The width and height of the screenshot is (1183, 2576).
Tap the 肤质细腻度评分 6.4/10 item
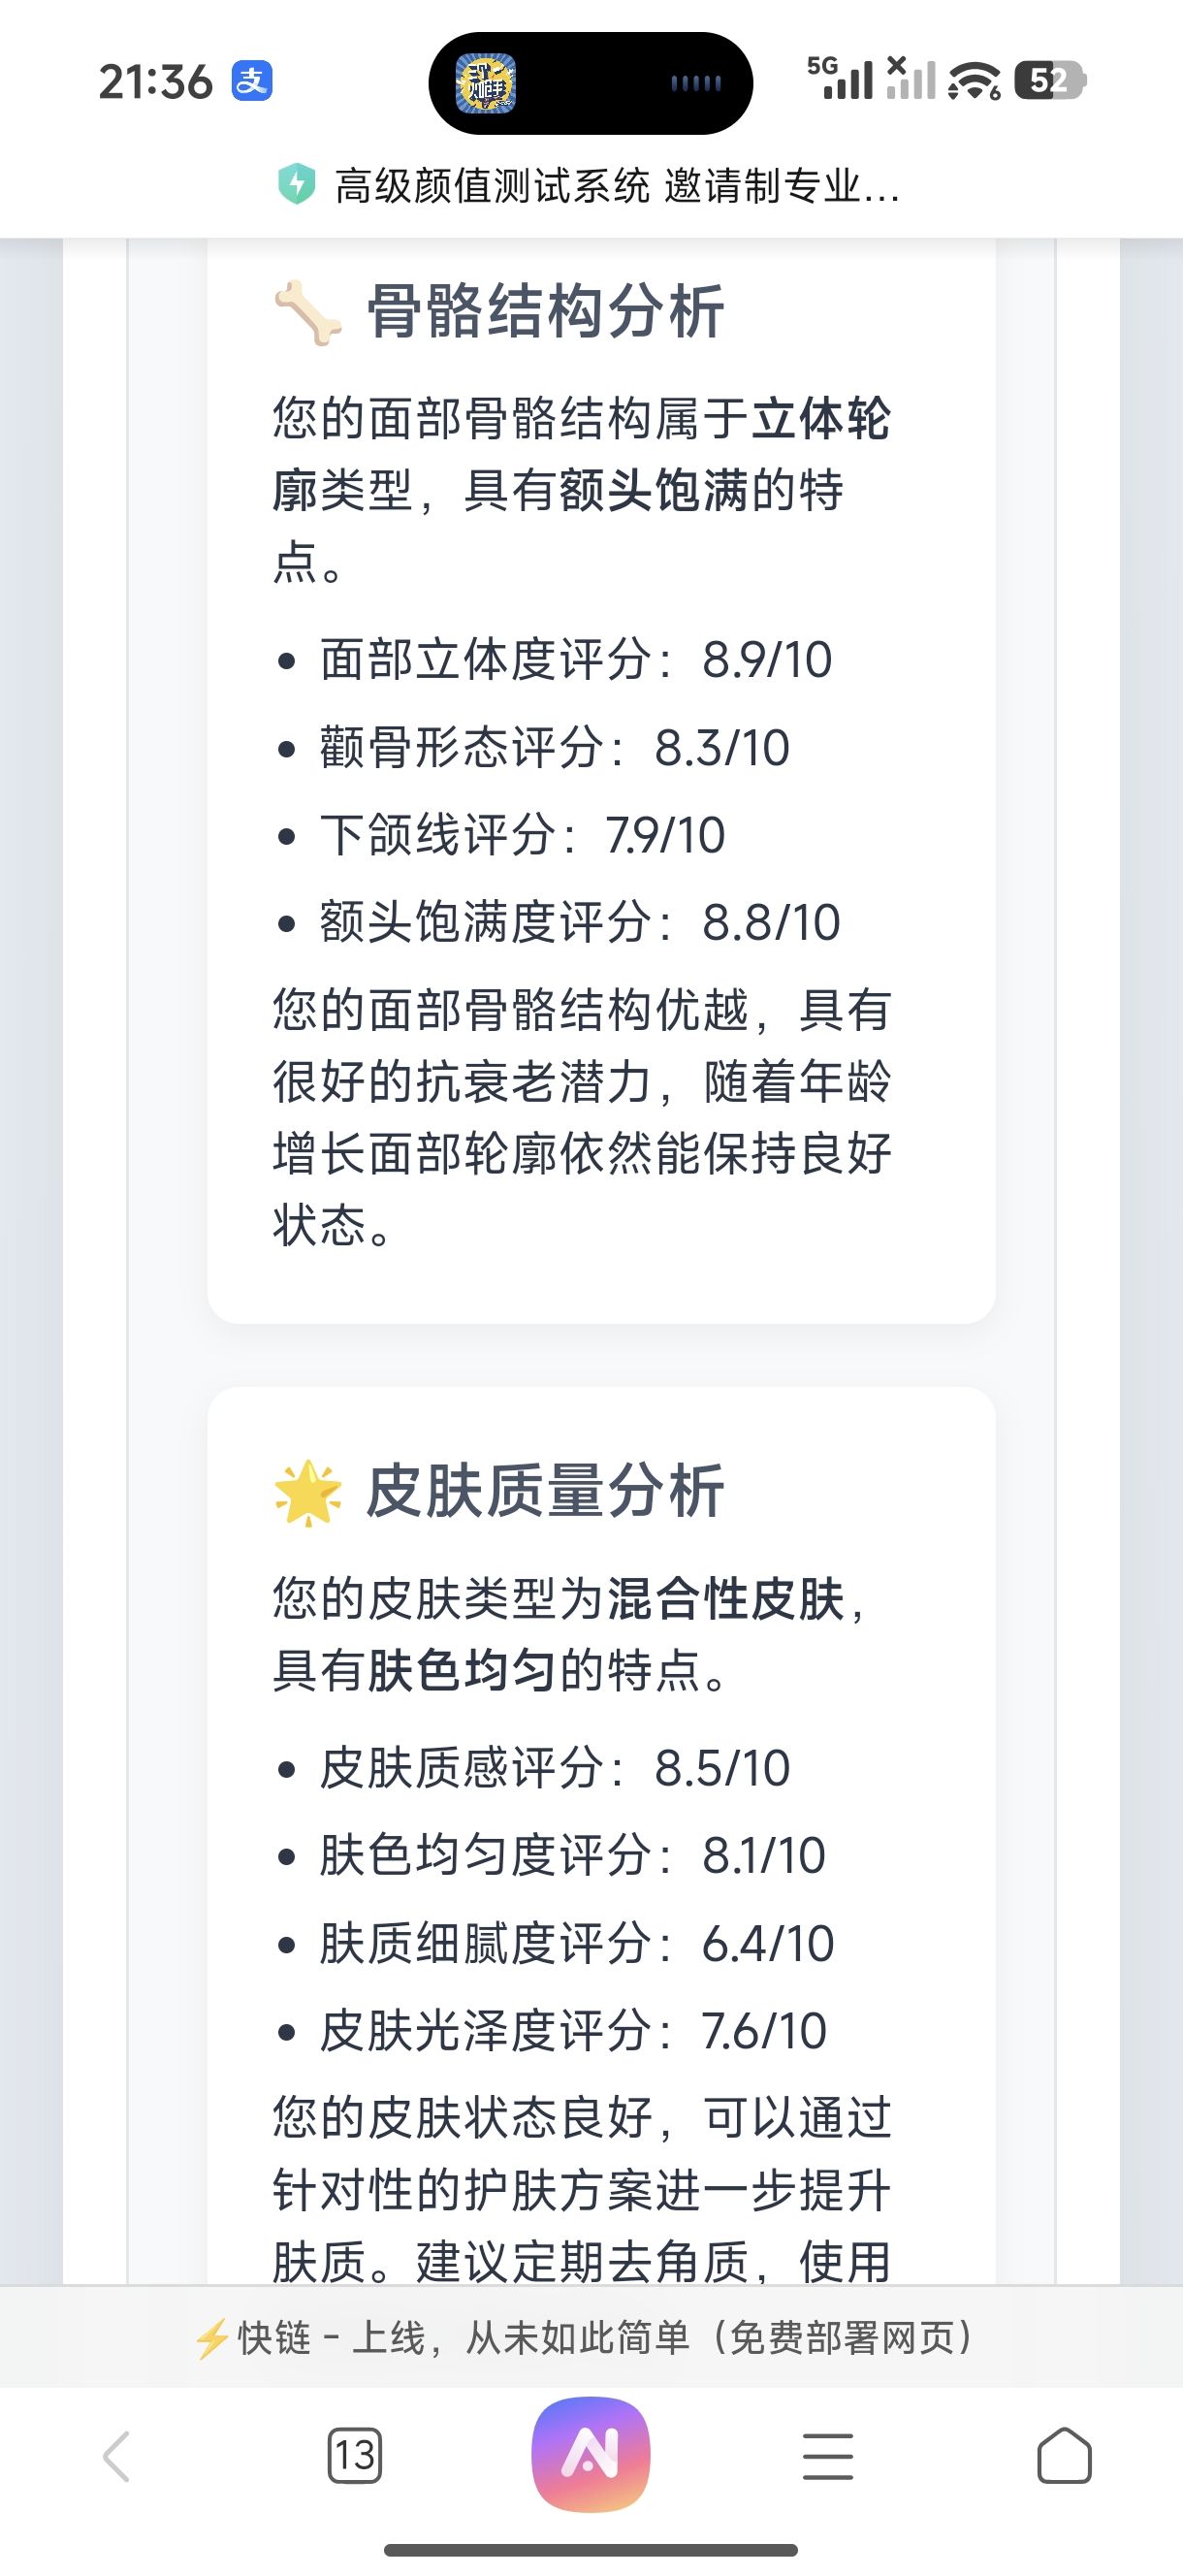pos(576,1943)
